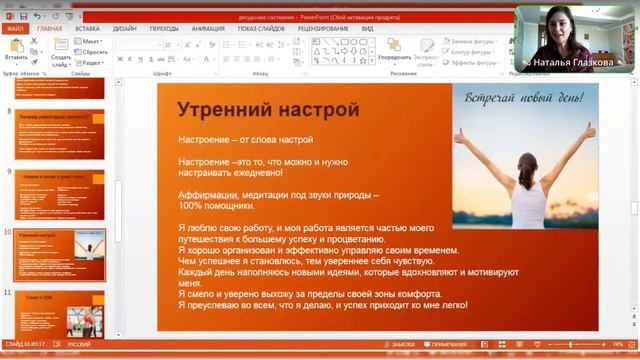Toggle Заметки (Notes) pane in status bar
The width and height of the screenshot is (640, 360).
point(400,344)
